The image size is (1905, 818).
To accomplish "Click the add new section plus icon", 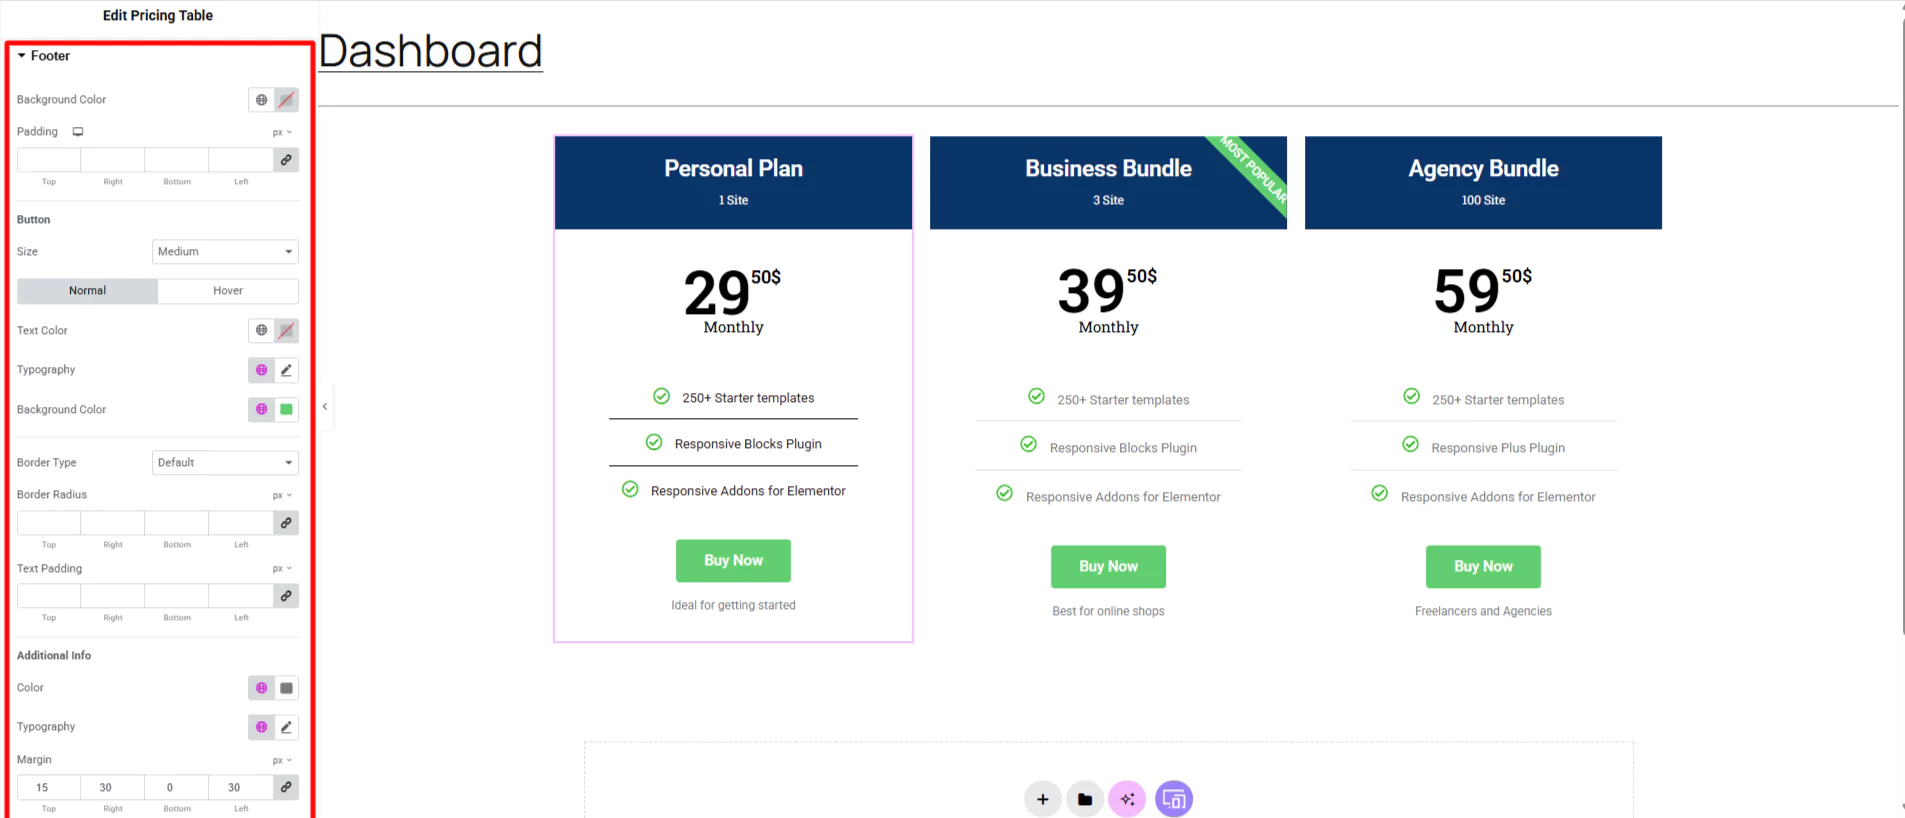I will tap(1042, 799).
